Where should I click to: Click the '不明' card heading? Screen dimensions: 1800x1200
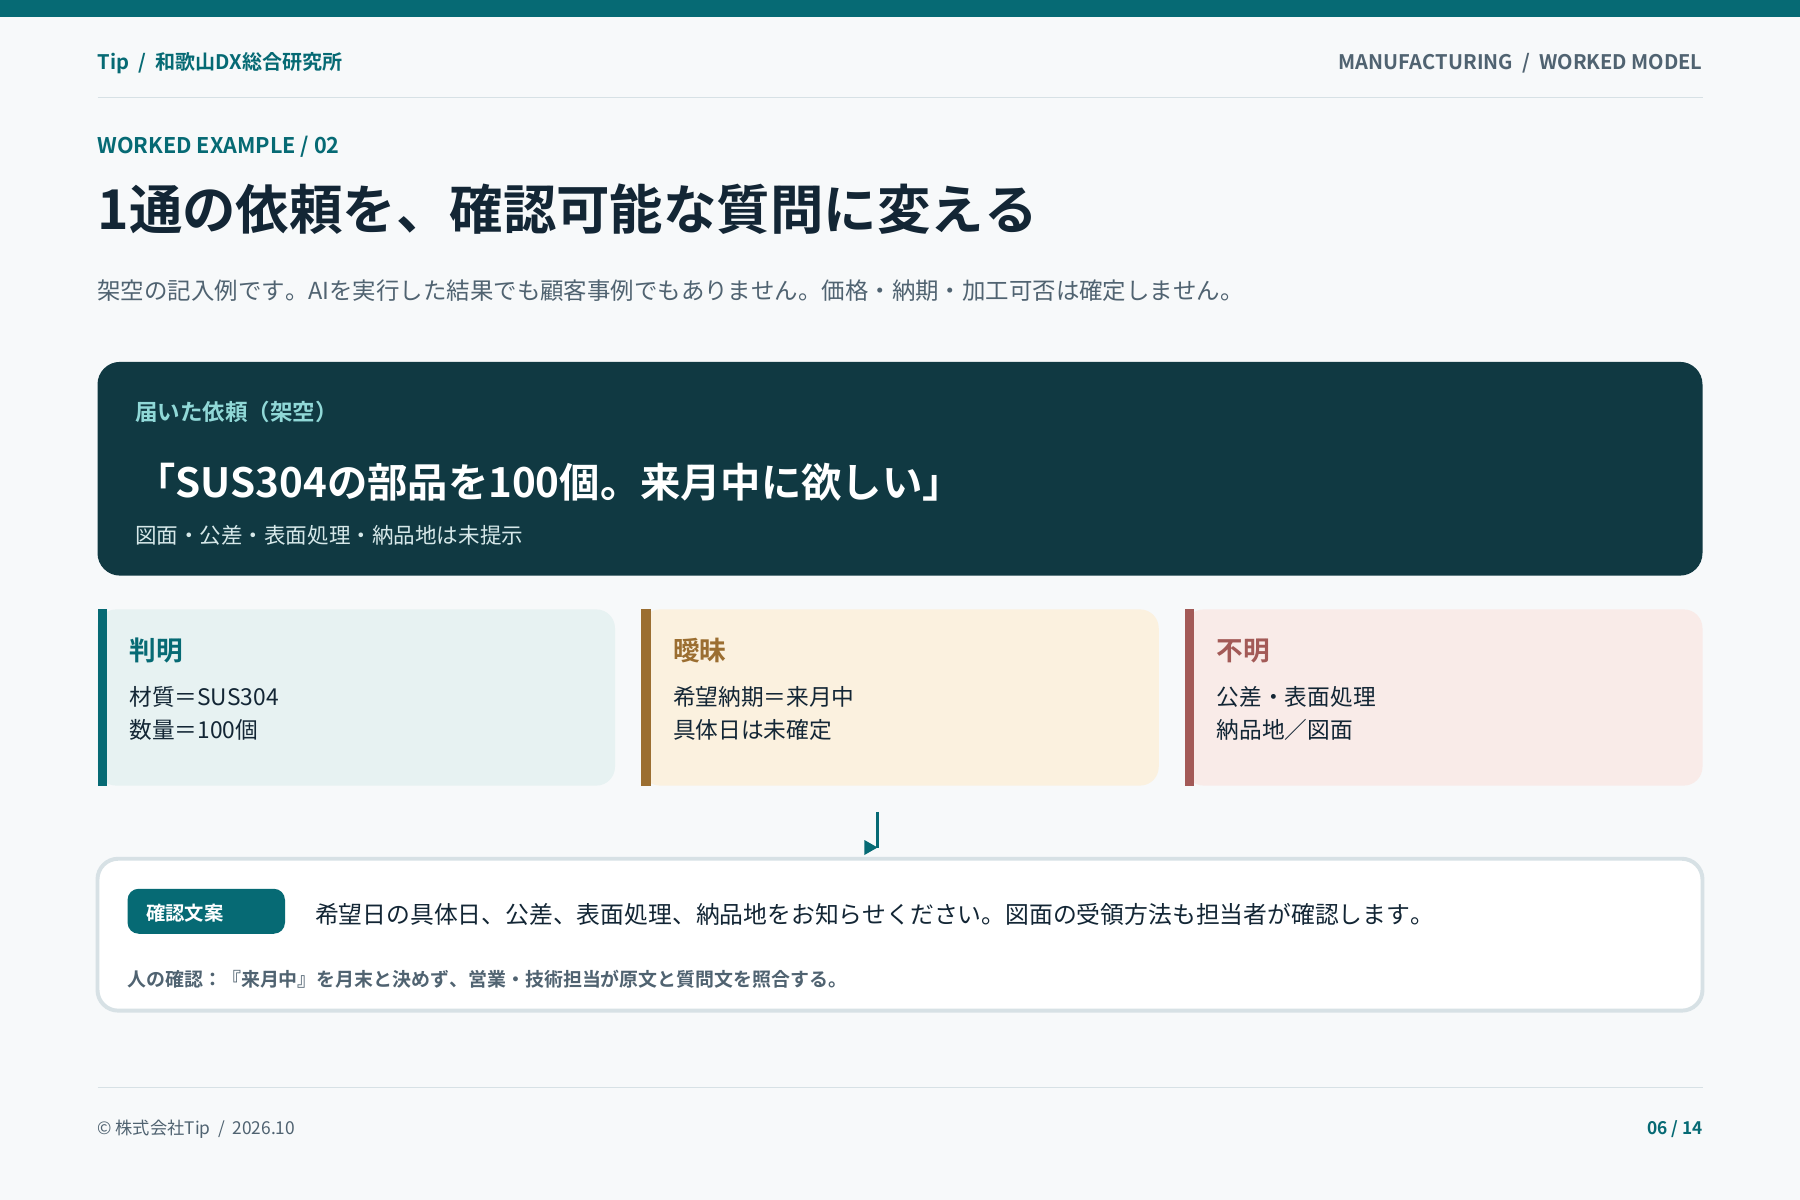coord(1243,651)
